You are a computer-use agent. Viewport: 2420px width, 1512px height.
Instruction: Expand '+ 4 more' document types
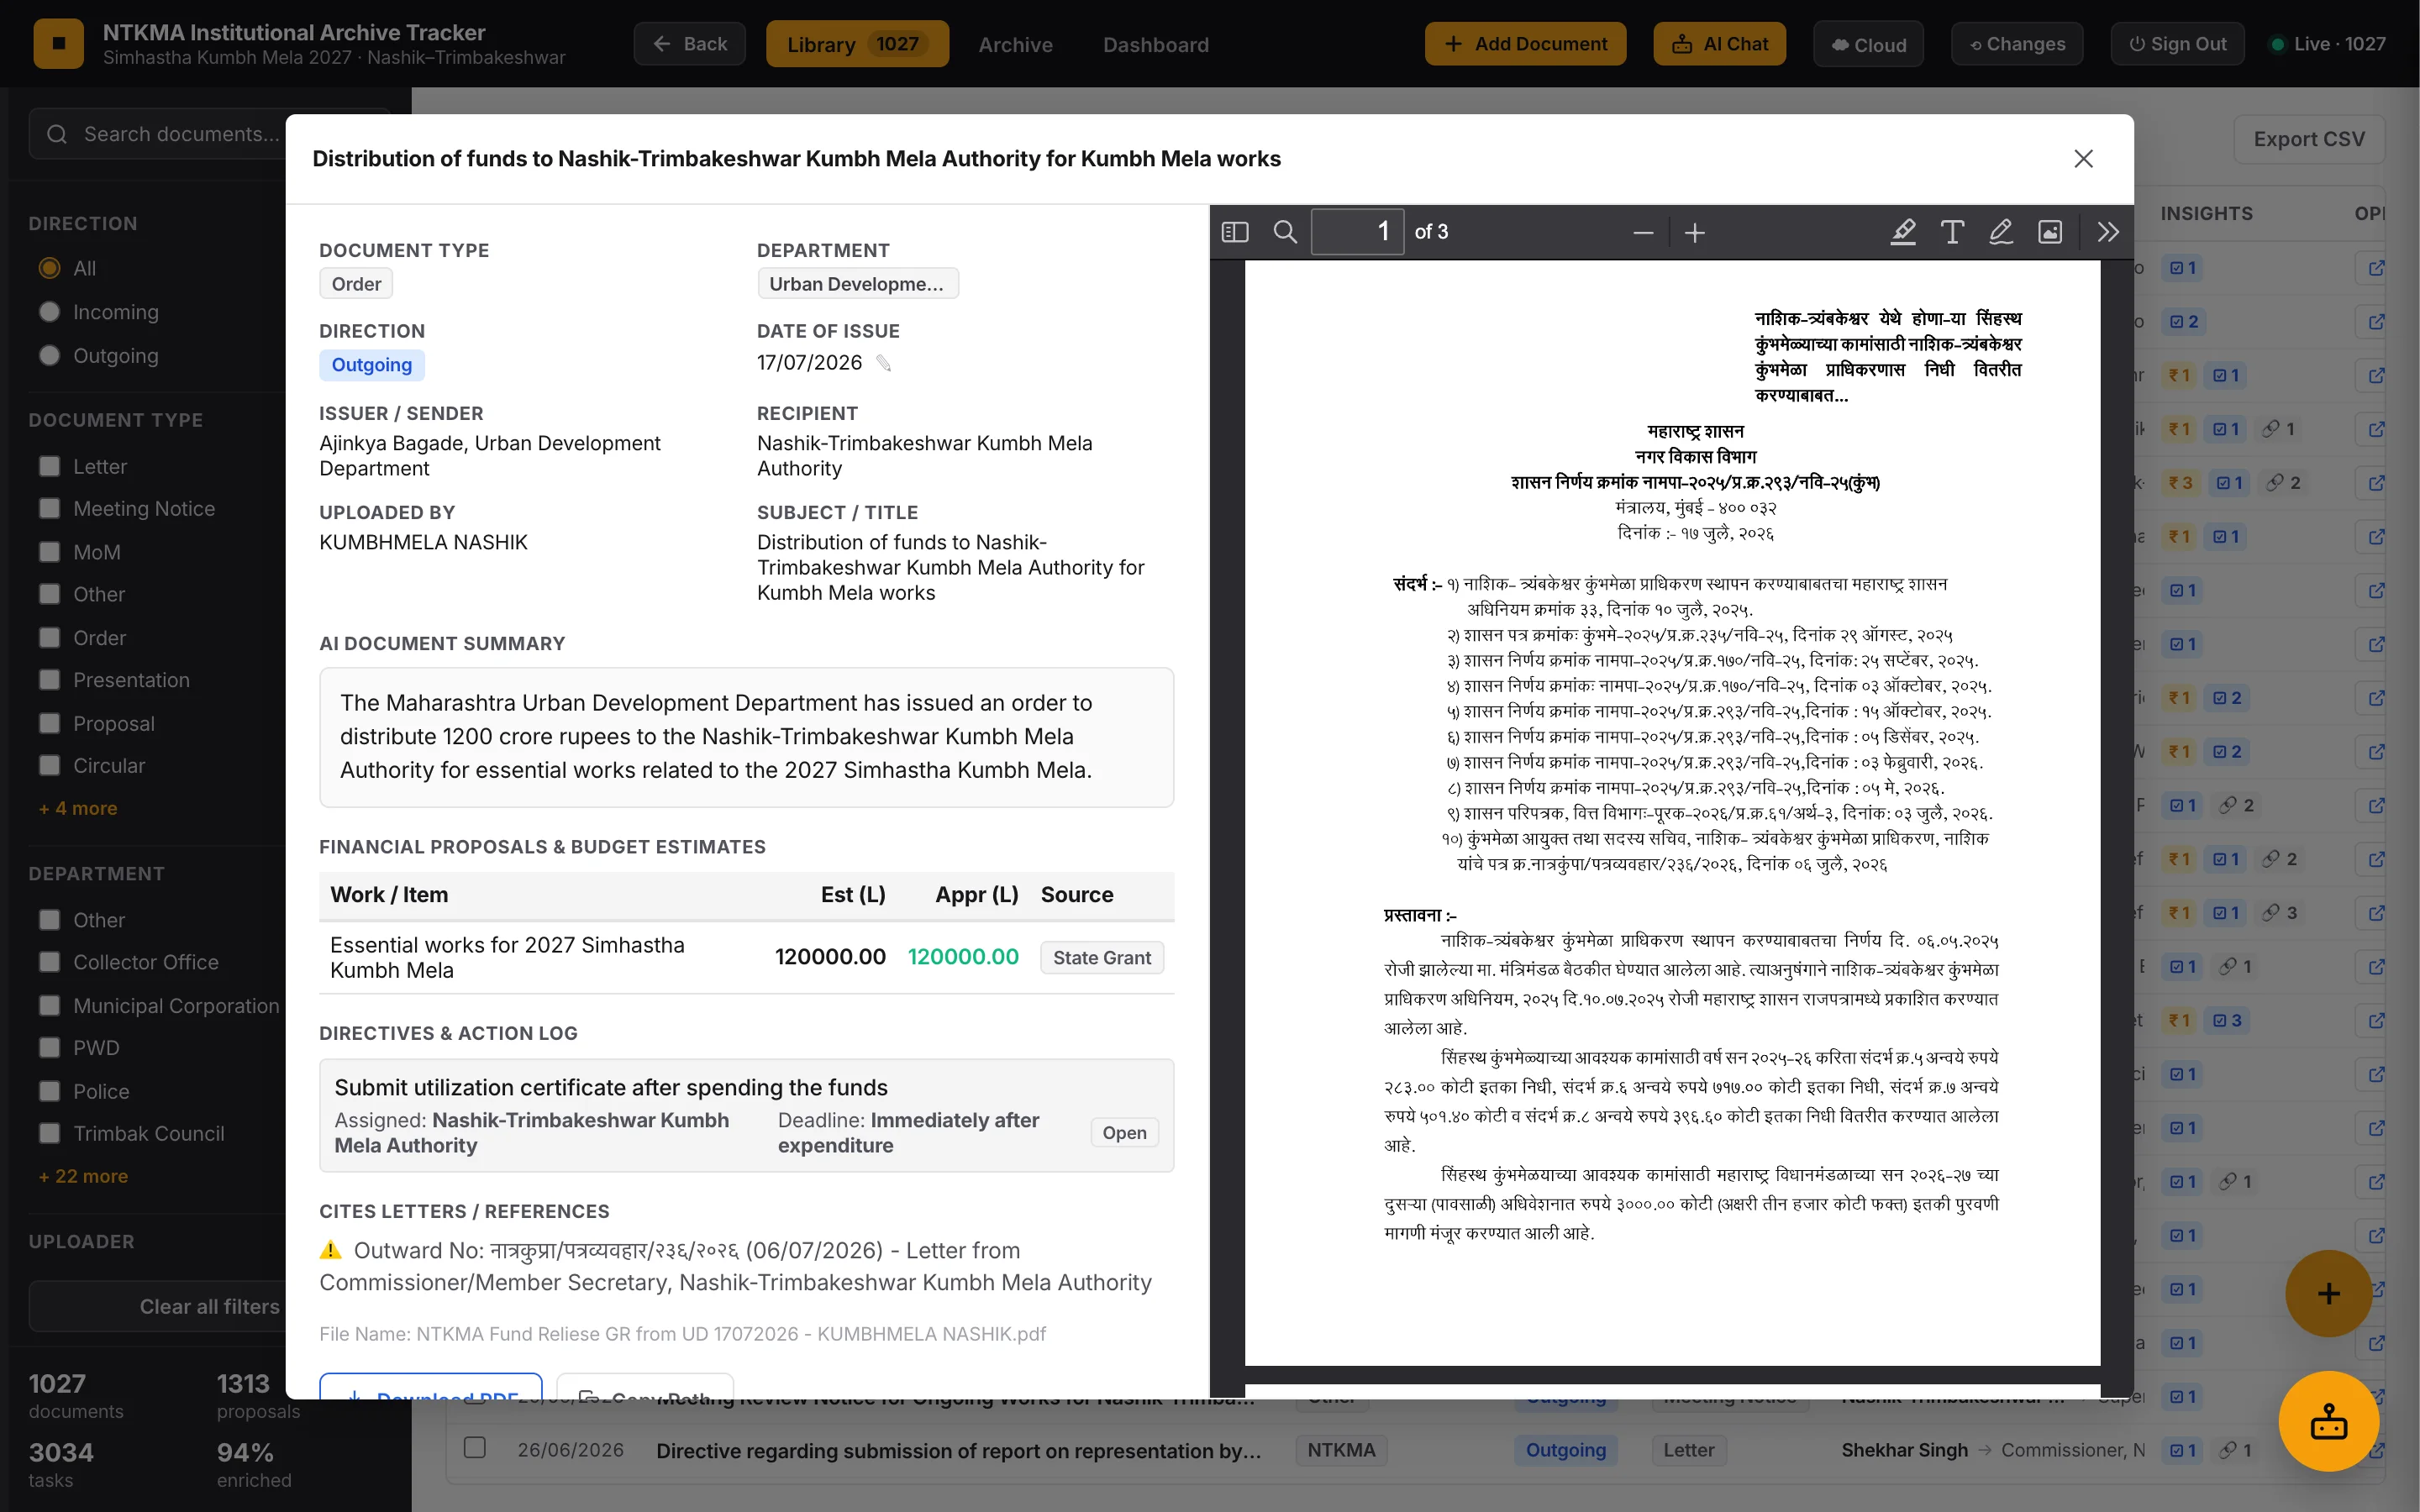pyautogui.click(x=78, y=808)
